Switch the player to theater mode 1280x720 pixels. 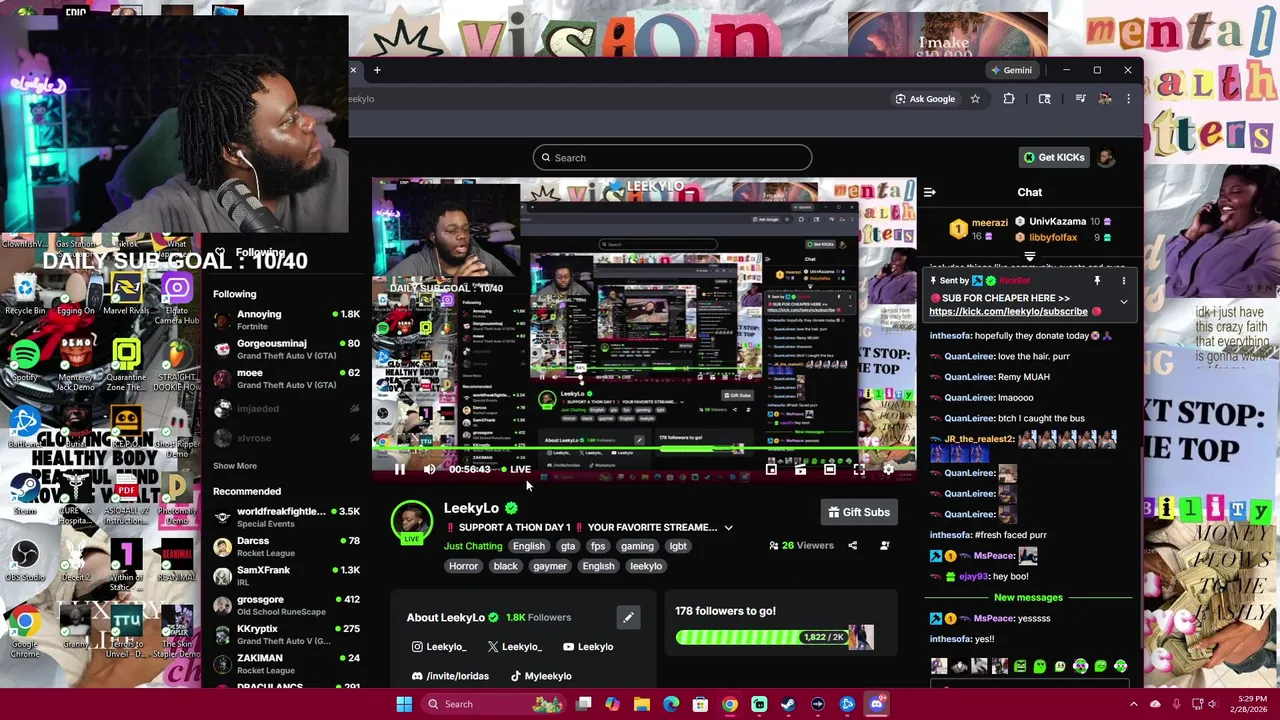[x=830, y=469]
